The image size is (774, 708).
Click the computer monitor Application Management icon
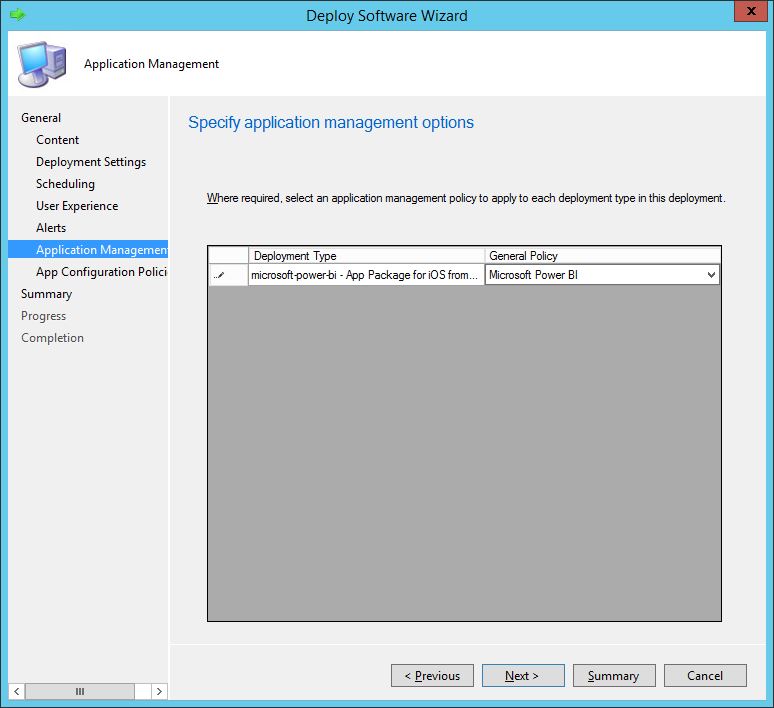41,64
